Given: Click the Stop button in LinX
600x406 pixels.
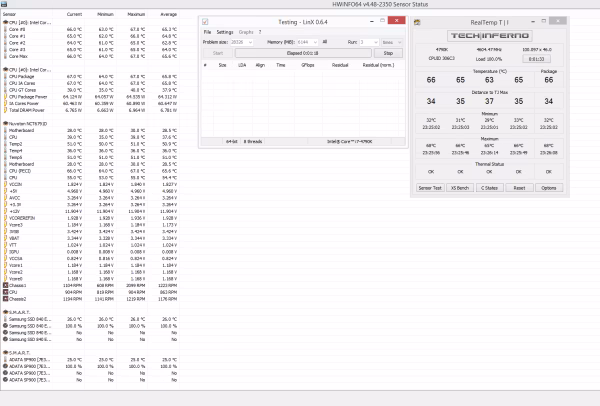Looking at the screenshot, I should tap(388, 53).
